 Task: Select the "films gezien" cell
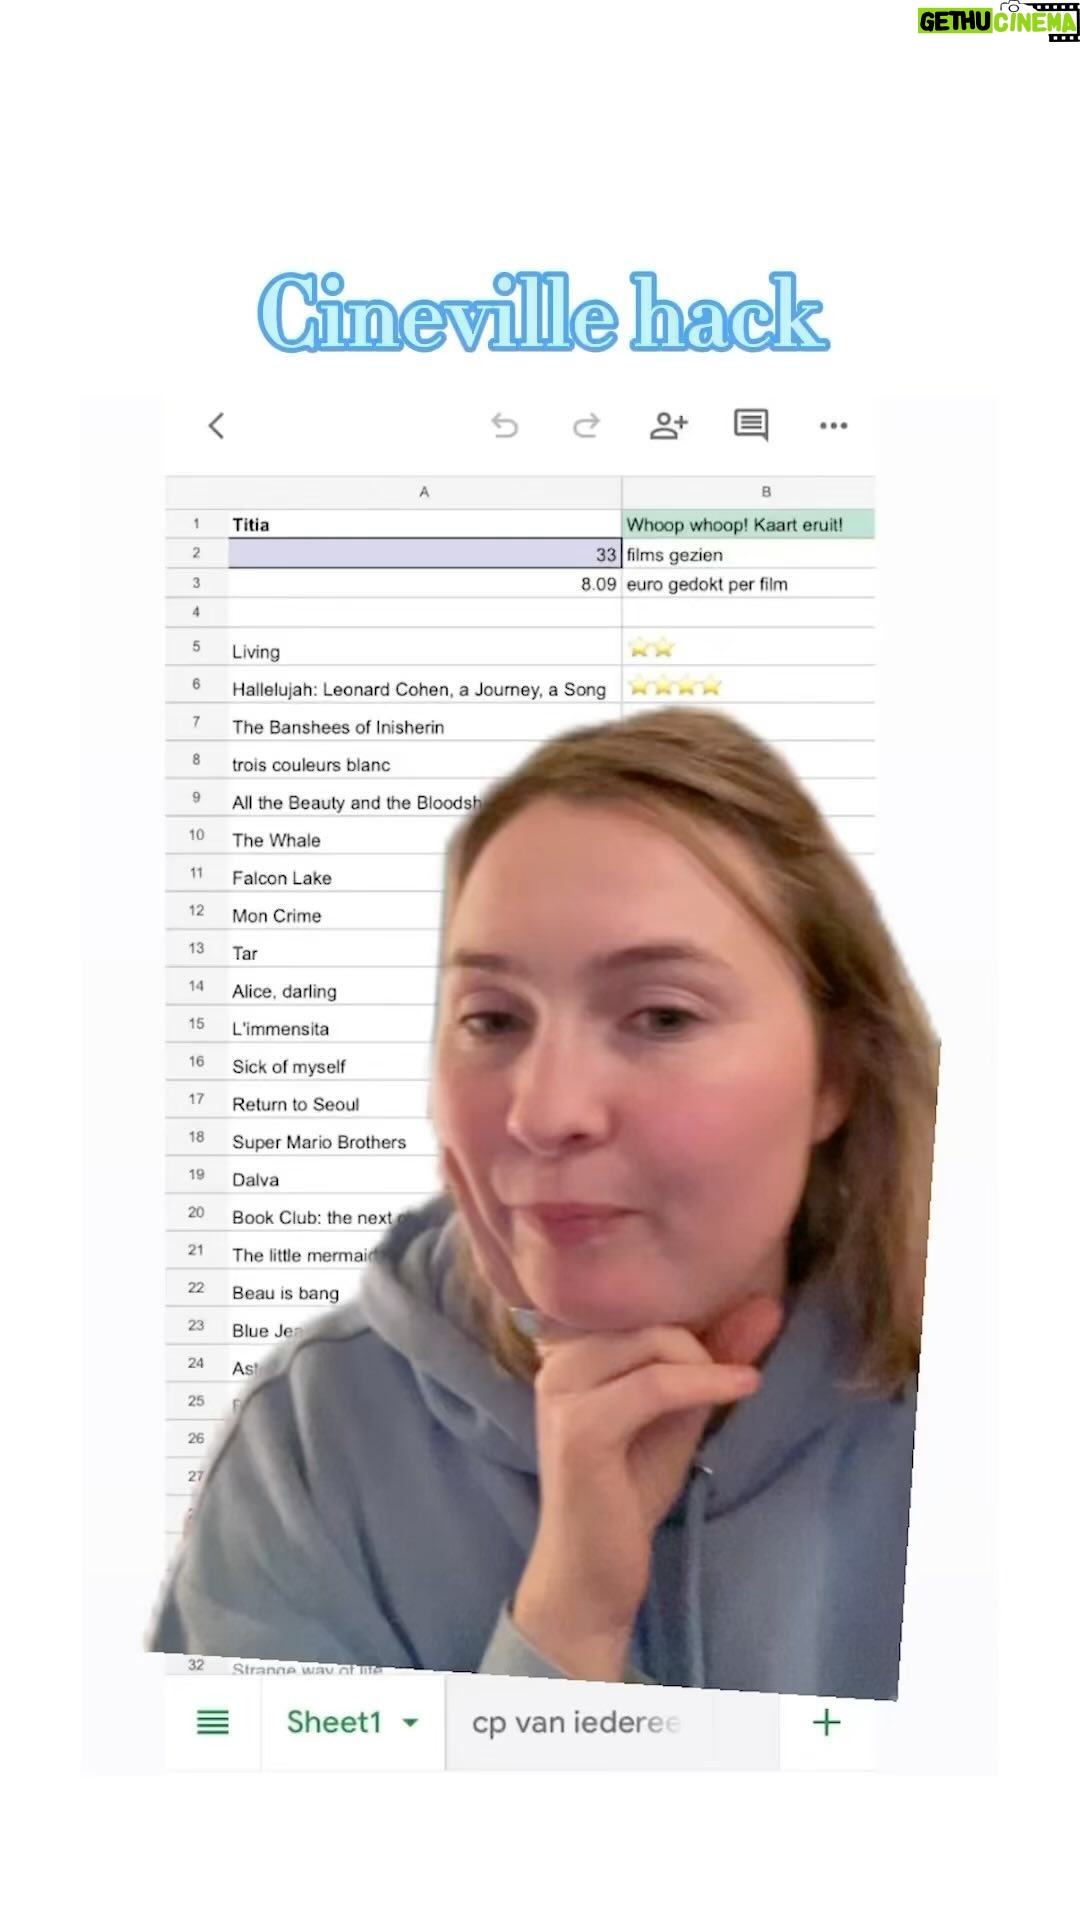point(748,554)
